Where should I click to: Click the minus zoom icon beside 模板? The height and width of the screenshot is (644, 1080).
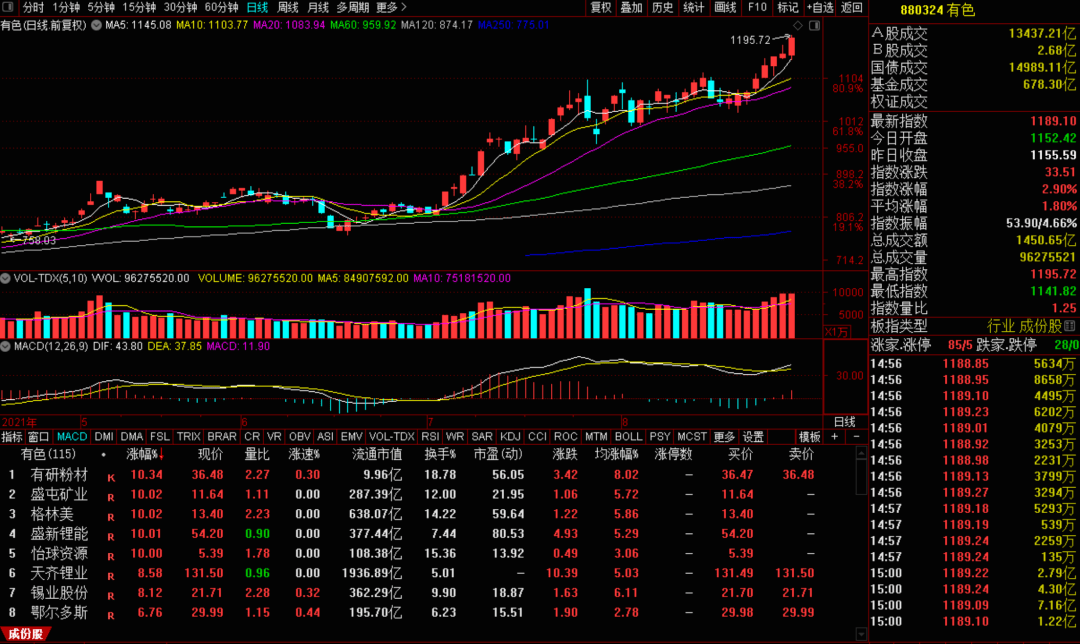(x=856, y=436)
